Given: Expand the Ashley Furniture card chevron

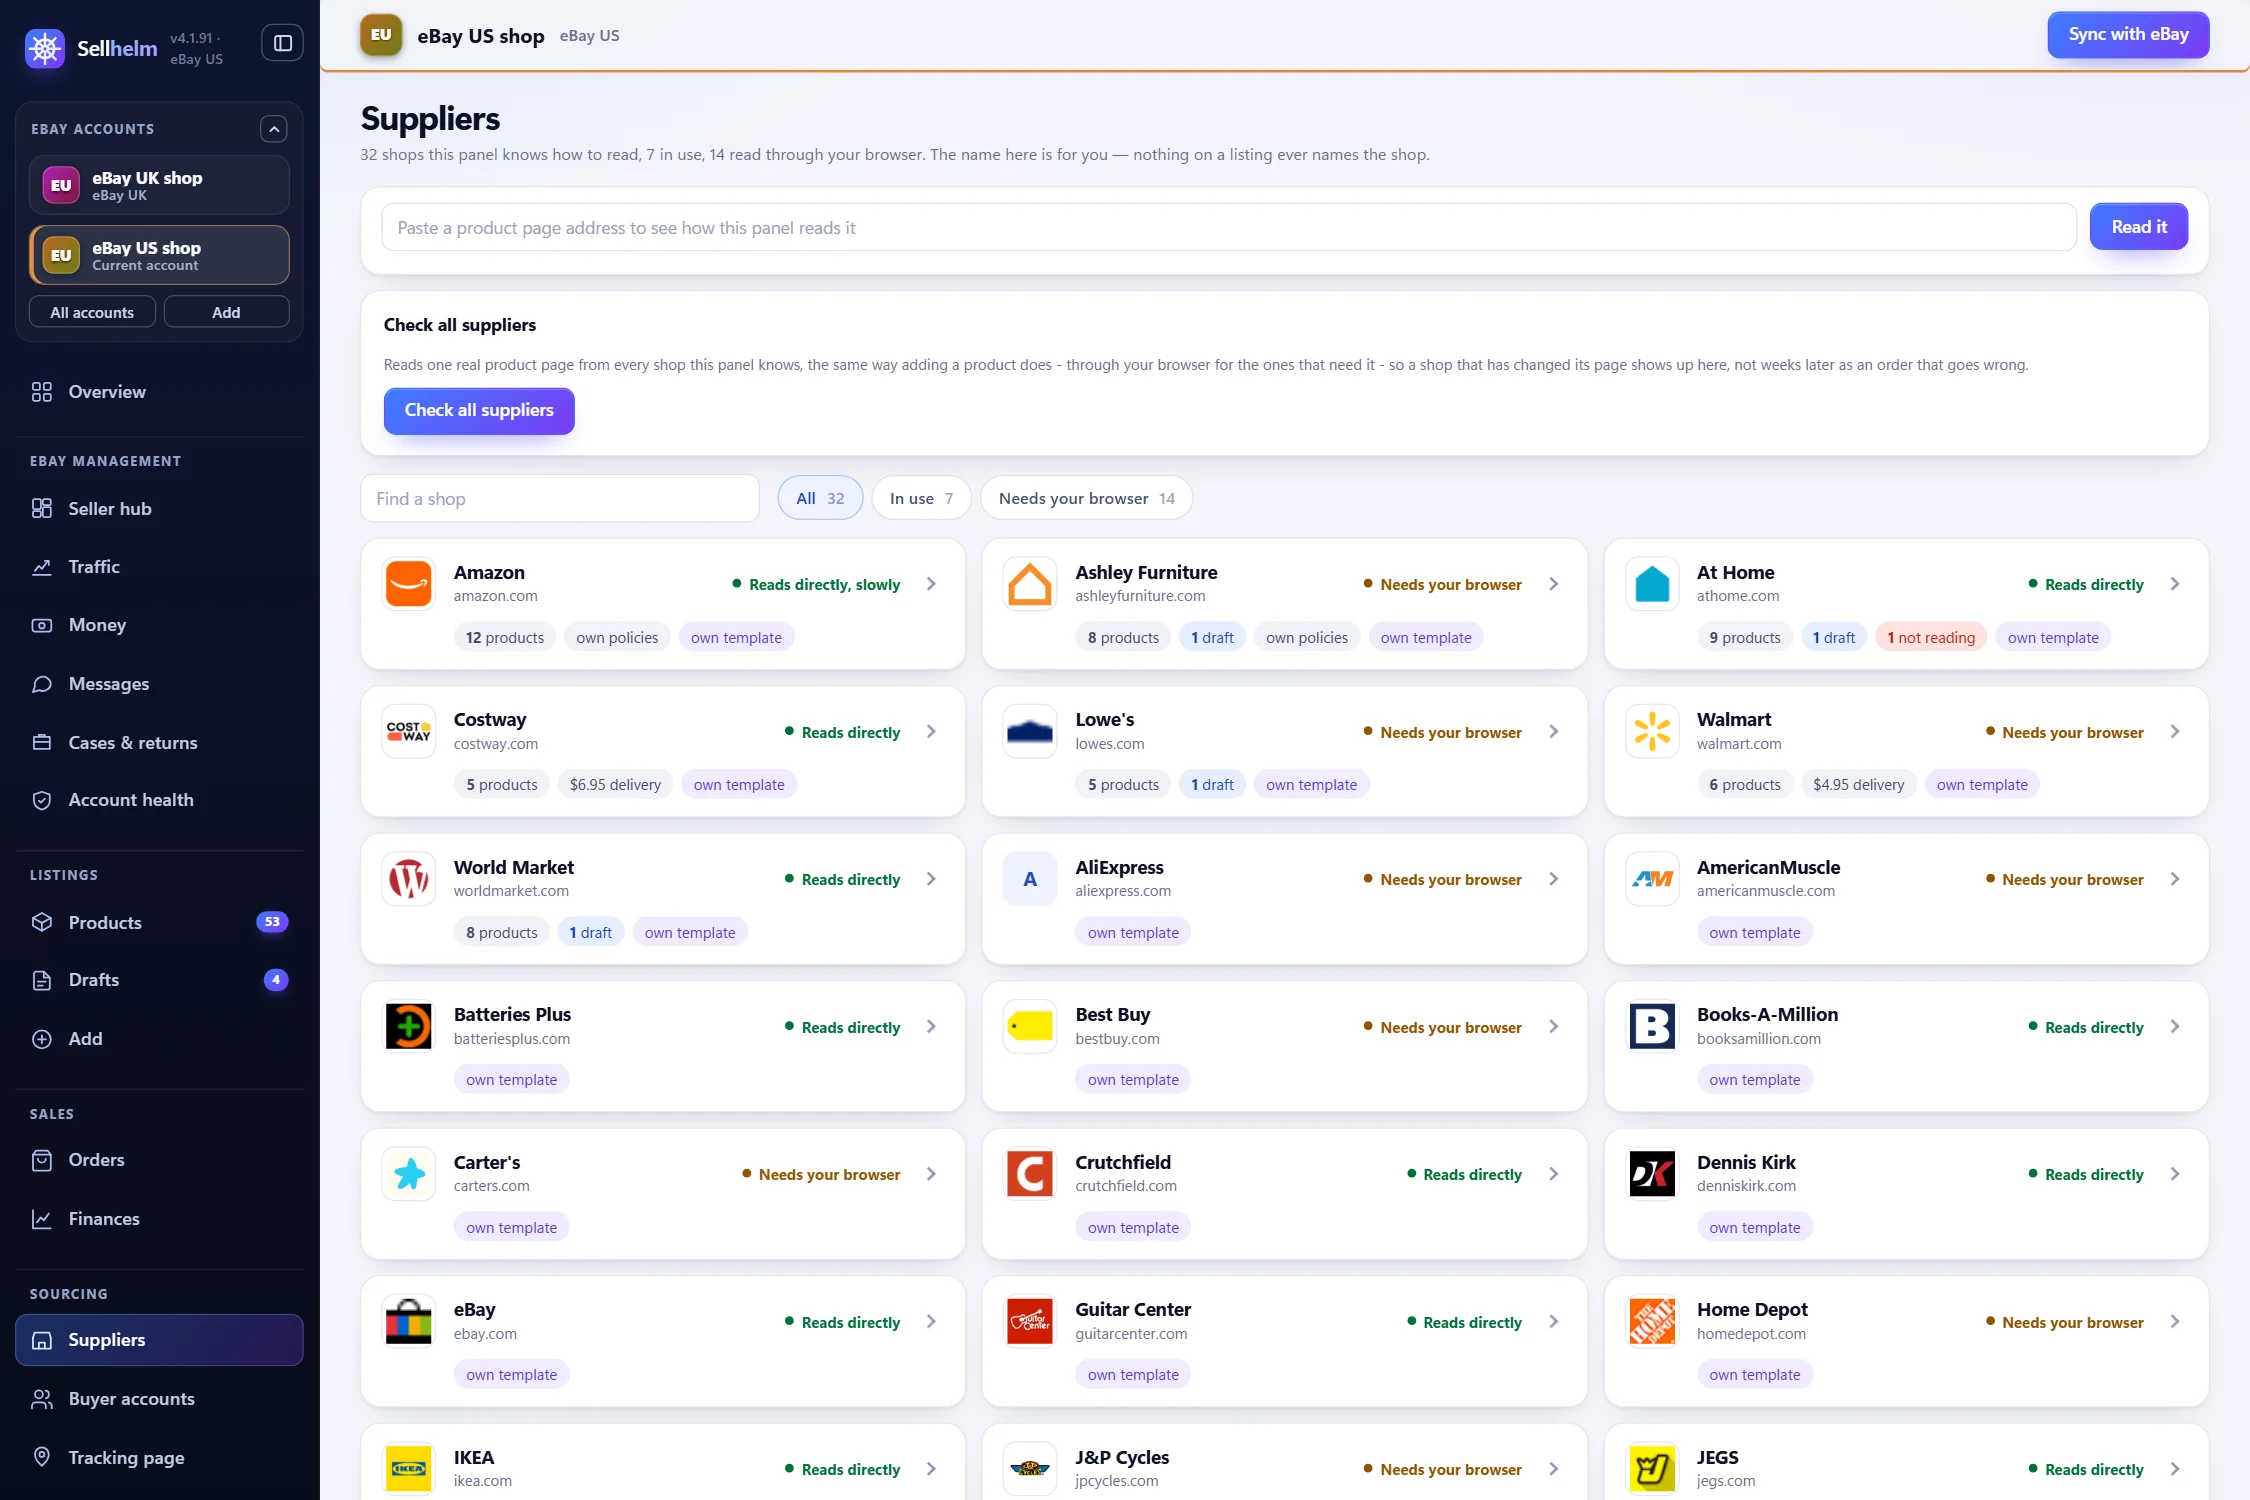Looking at the screenshot, I should coord(1553,584).
